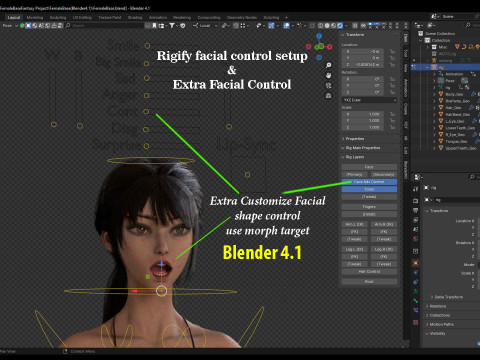This screenshot has height=360, width=480.
Task: Switch perspective/orthographic view gizmo icon
Action: [x=328, y=96]
